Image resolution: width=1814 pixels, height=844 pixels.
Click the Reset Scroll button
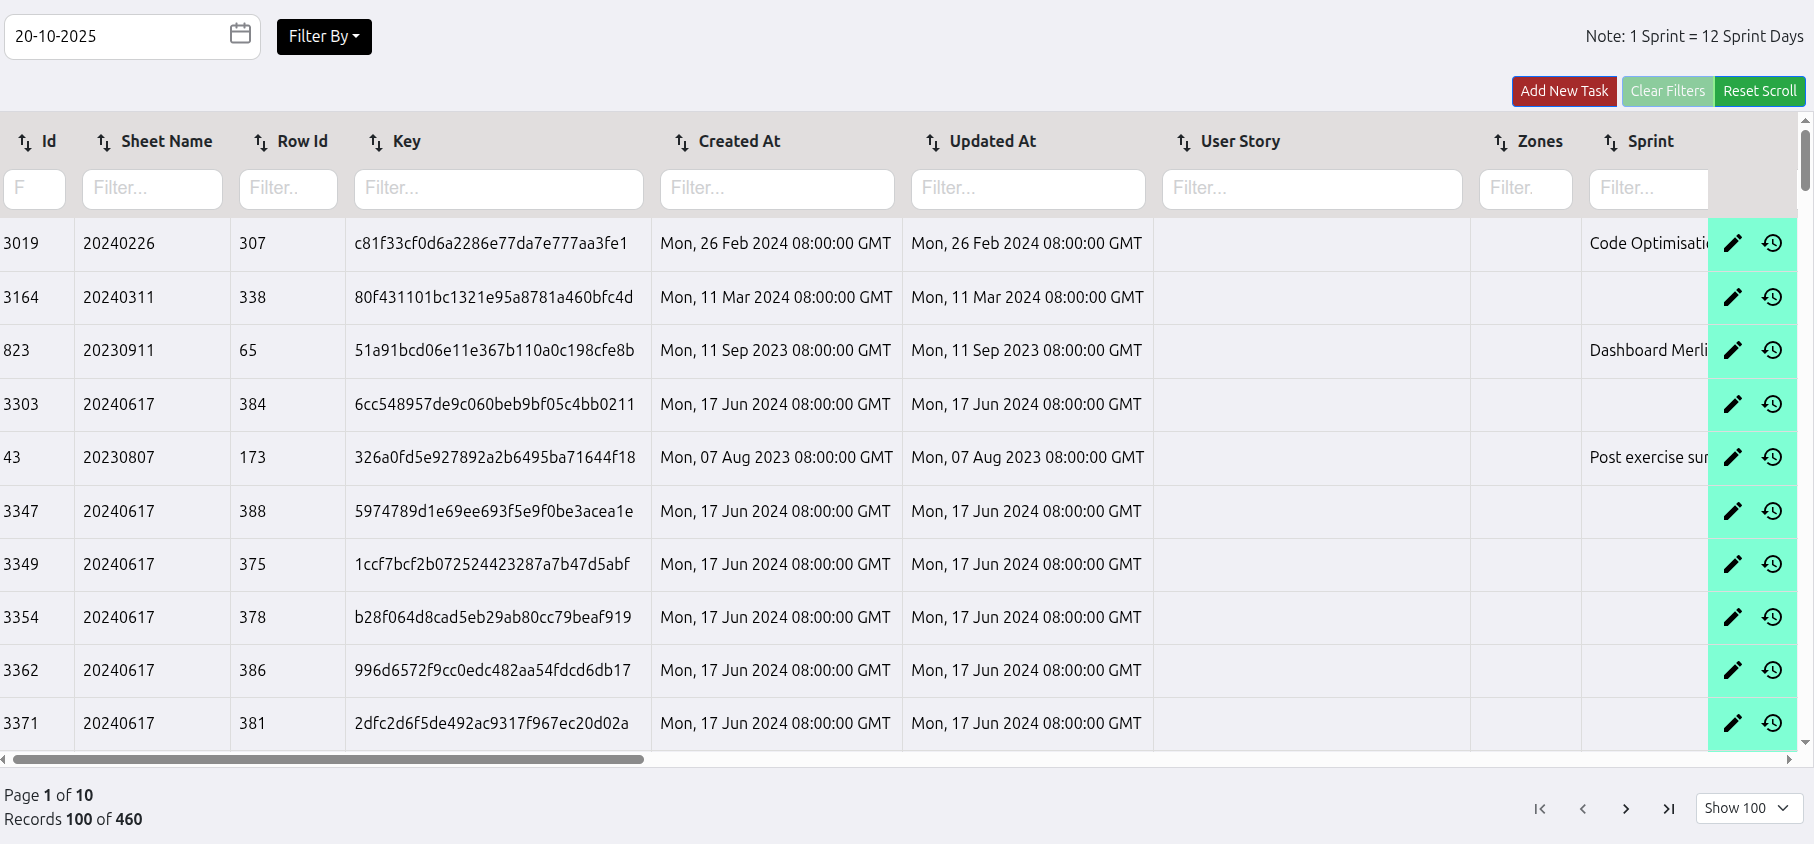pyautogui.click(x=1759, y=91)
